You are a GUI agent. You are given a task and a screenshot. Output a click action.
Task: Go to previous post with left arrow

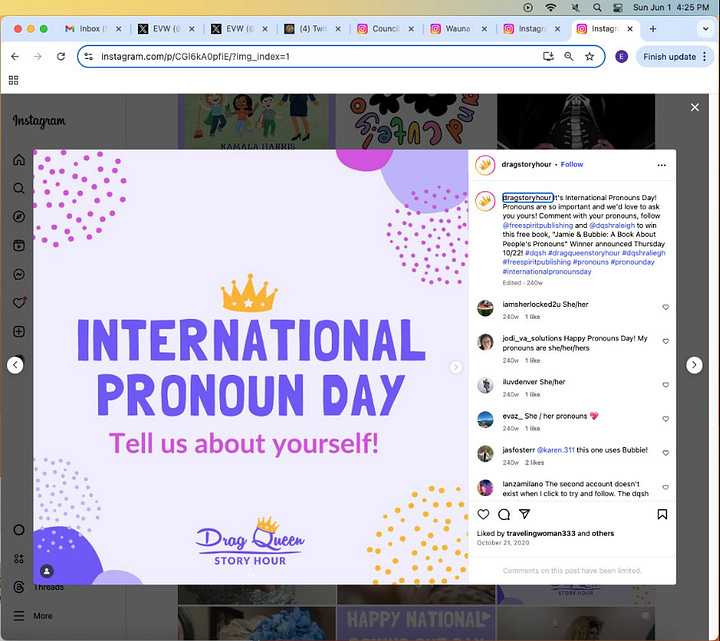pyautogui.click(x=15, y=365)
